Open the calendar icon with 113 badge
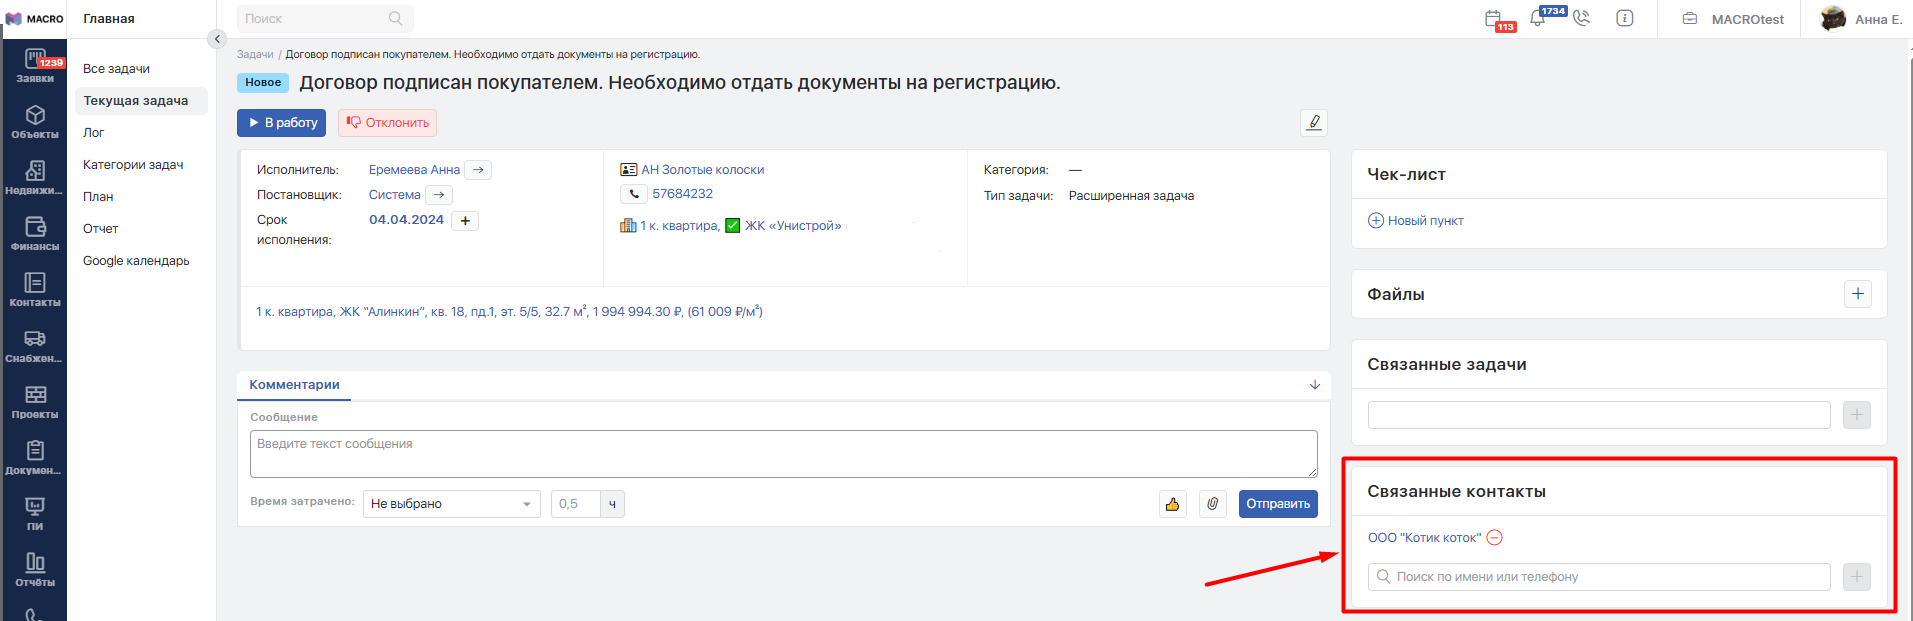Viewport: 1913px width, 621px height. coord(1494,19)
